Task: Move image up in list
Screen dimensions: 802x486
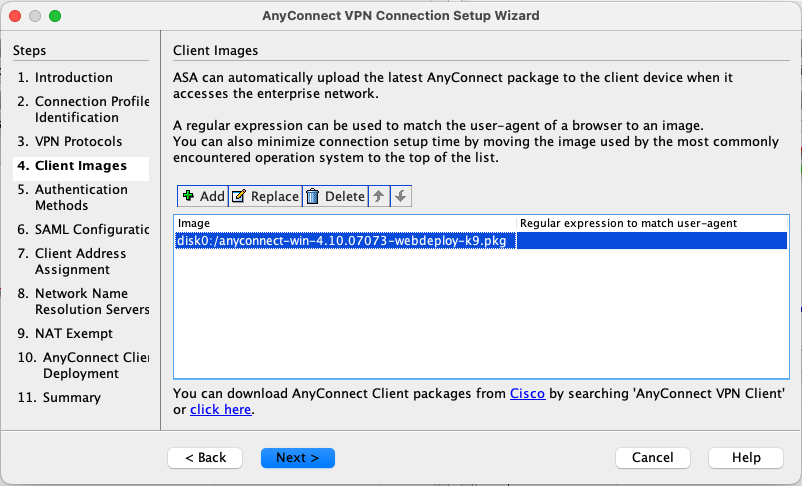Action: [x=380, y=196]
